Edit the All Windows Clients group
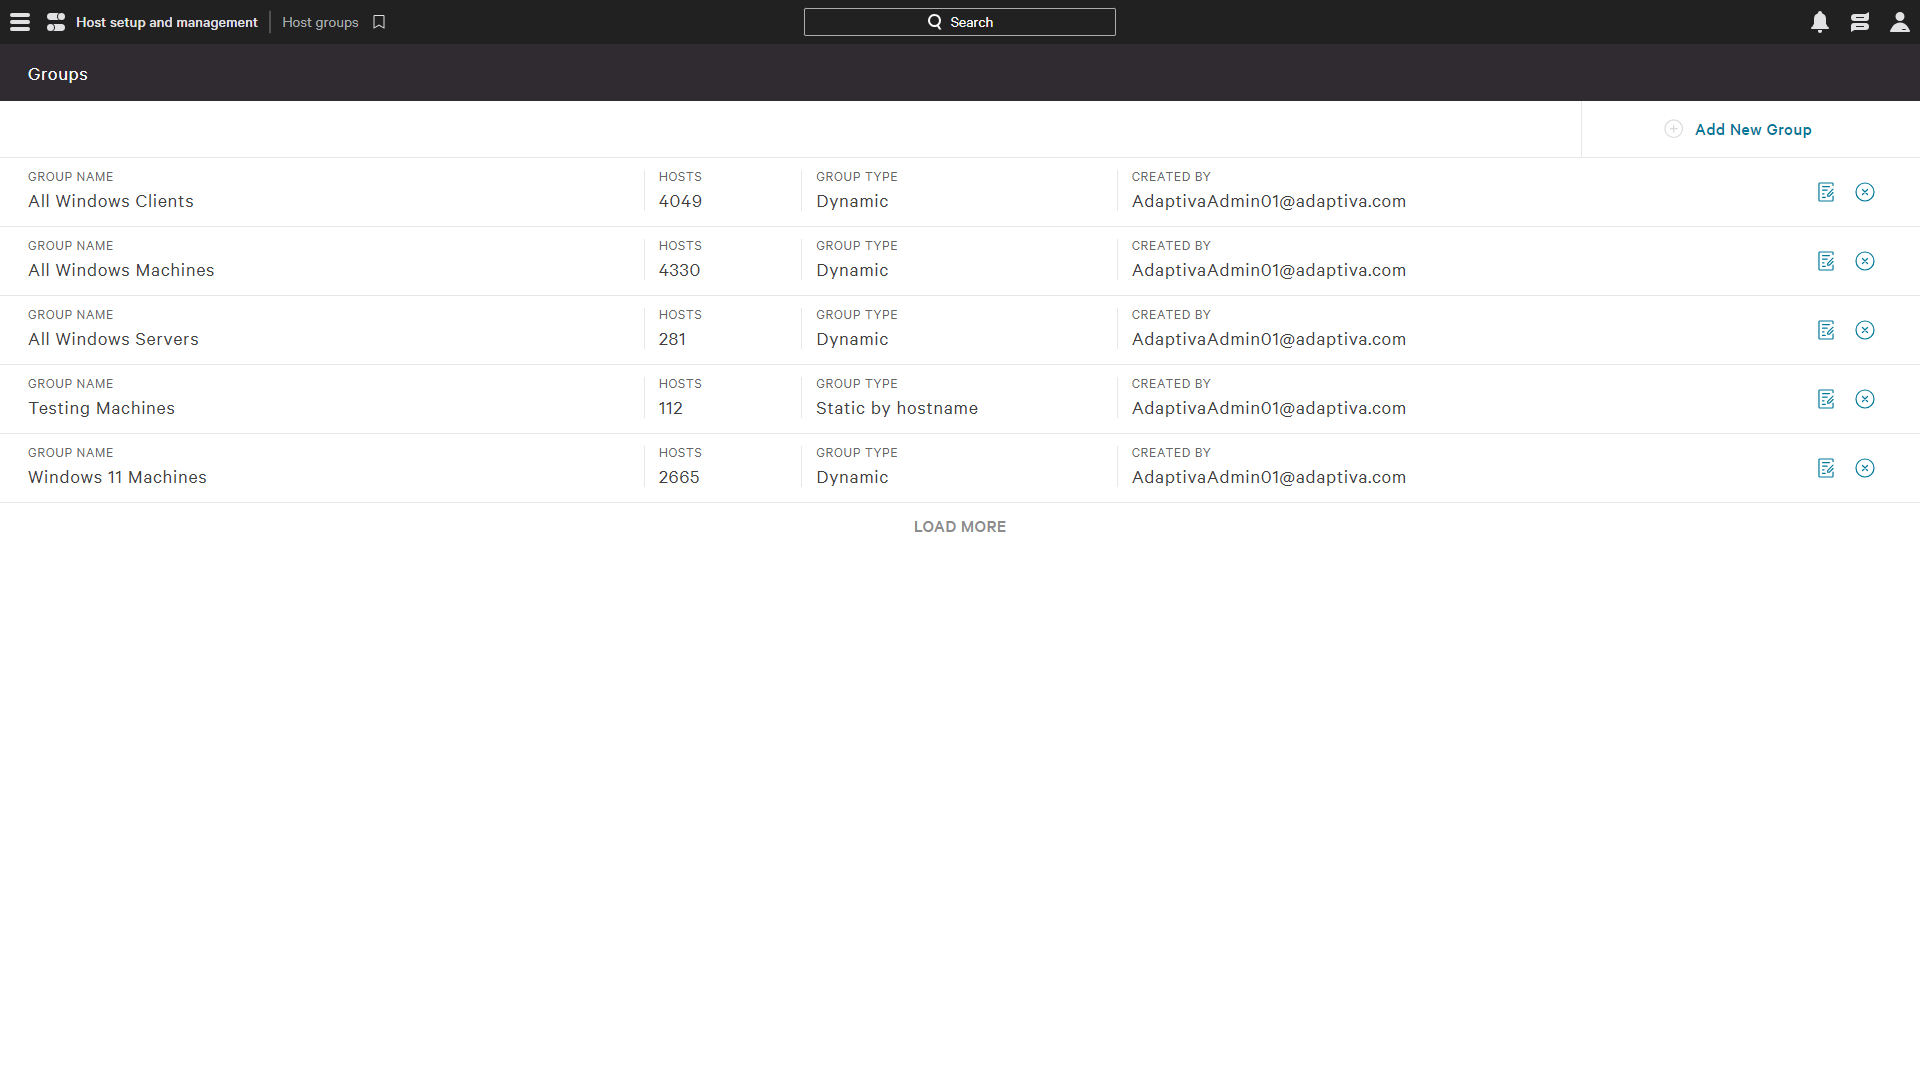This screenshot has height=1080, width=1920. [1826, 192]
